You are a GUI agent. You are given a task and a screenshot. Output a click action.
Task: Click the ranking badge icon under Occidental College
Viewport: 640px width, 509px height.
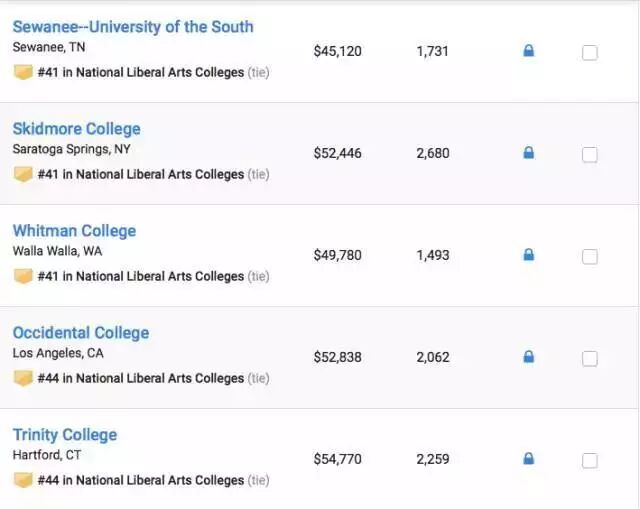click(23, 378)
